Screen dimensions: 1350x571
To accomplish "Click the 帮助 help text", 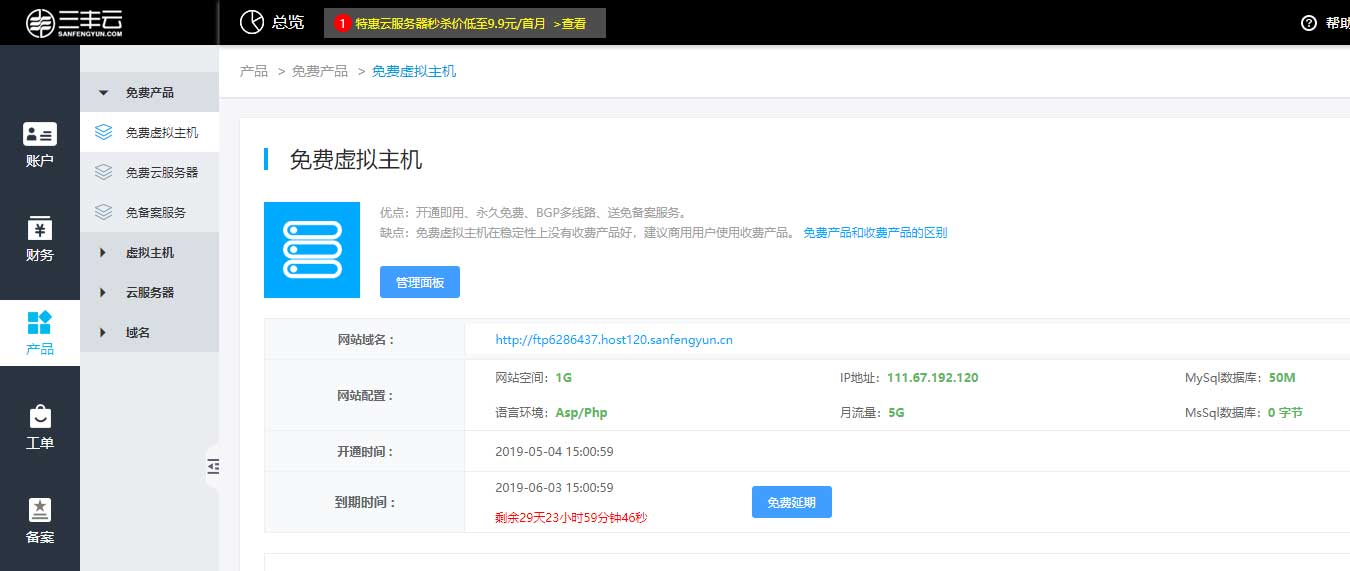I will coord(1338,23).
